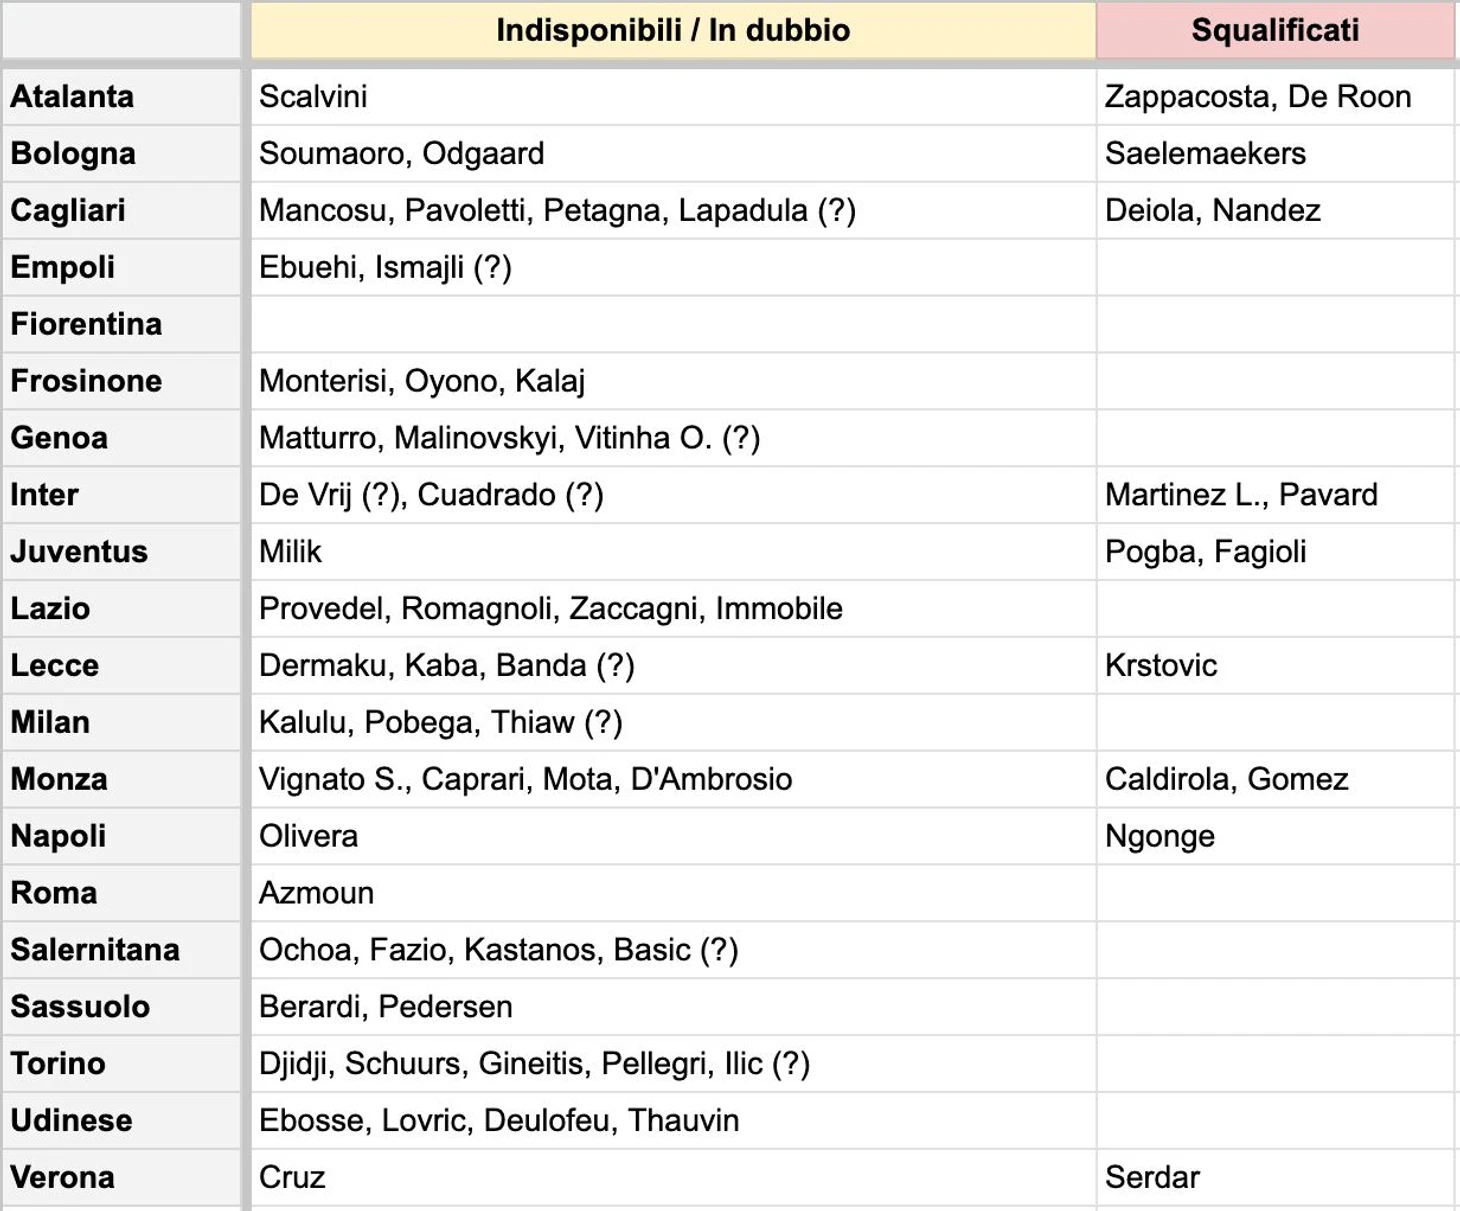Select the Azmoun cell for Roma
1460x1211 pixels.
(x=673, y=893)
